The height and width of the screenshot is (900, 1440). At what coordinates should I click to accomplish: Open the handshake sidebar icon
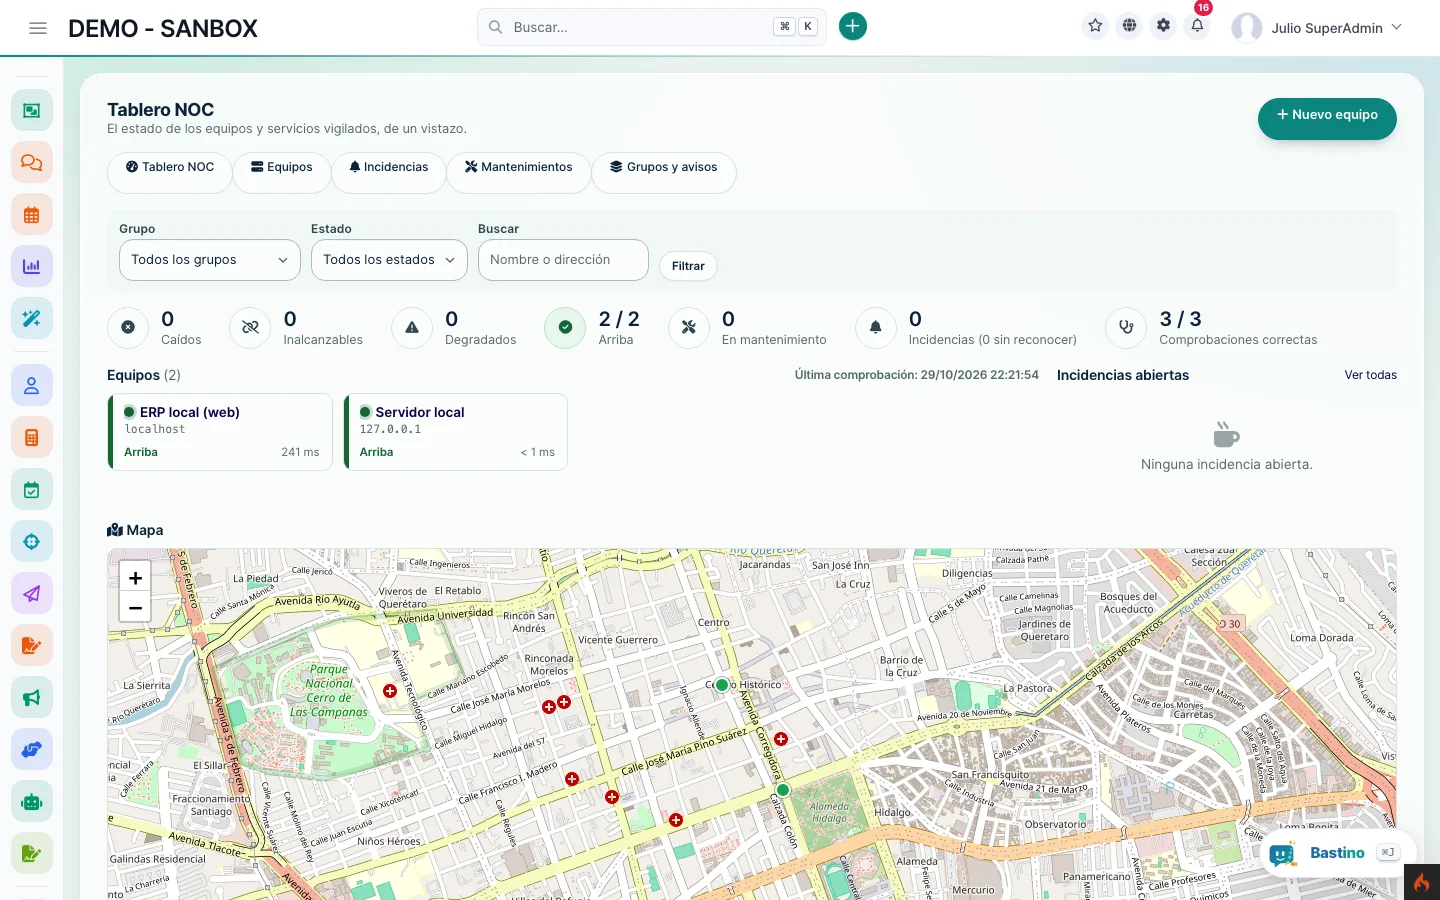(32, 749)
